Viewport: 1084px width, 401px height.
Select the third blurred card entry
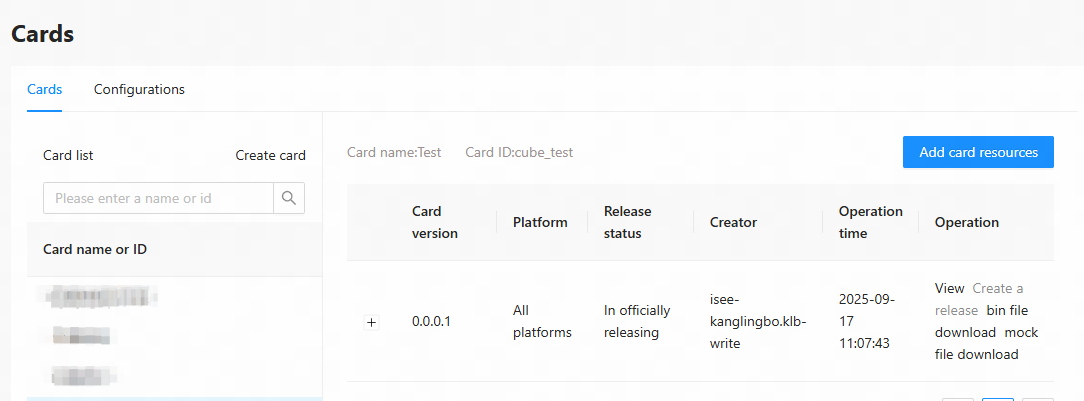click(x=82, y=375)
